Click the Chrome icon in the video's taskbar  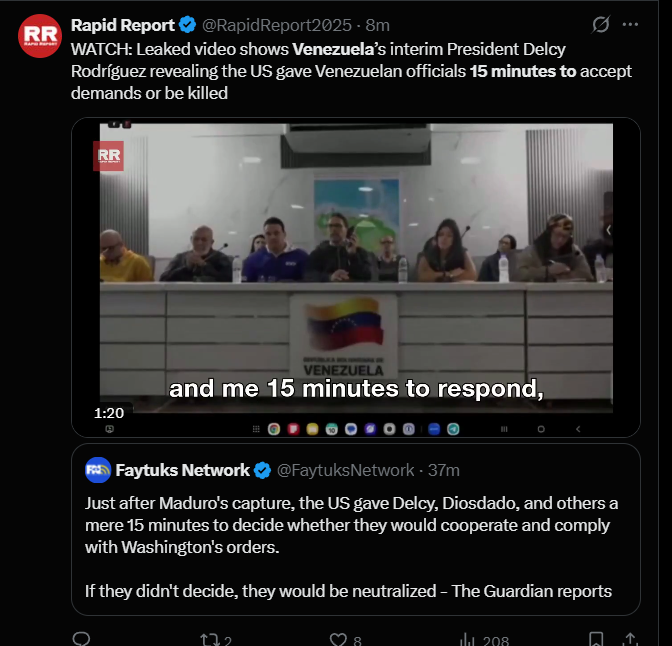pos(274,429)
